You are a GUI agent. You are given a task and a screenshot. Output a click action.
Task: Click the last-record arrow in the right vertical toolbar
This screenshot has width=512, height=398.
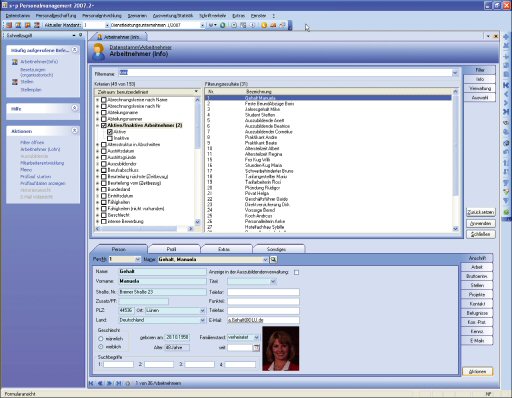506,111
